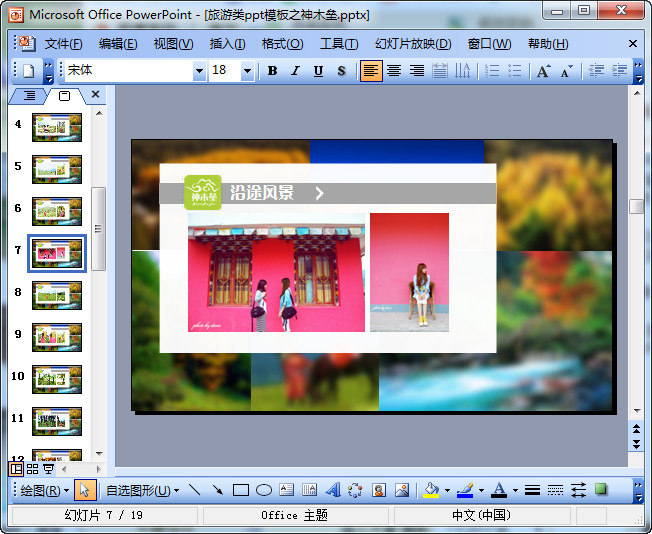This screenshot has width=652, height=534.
Task: Expand formatting toolbar options at right
Action: 638,72
